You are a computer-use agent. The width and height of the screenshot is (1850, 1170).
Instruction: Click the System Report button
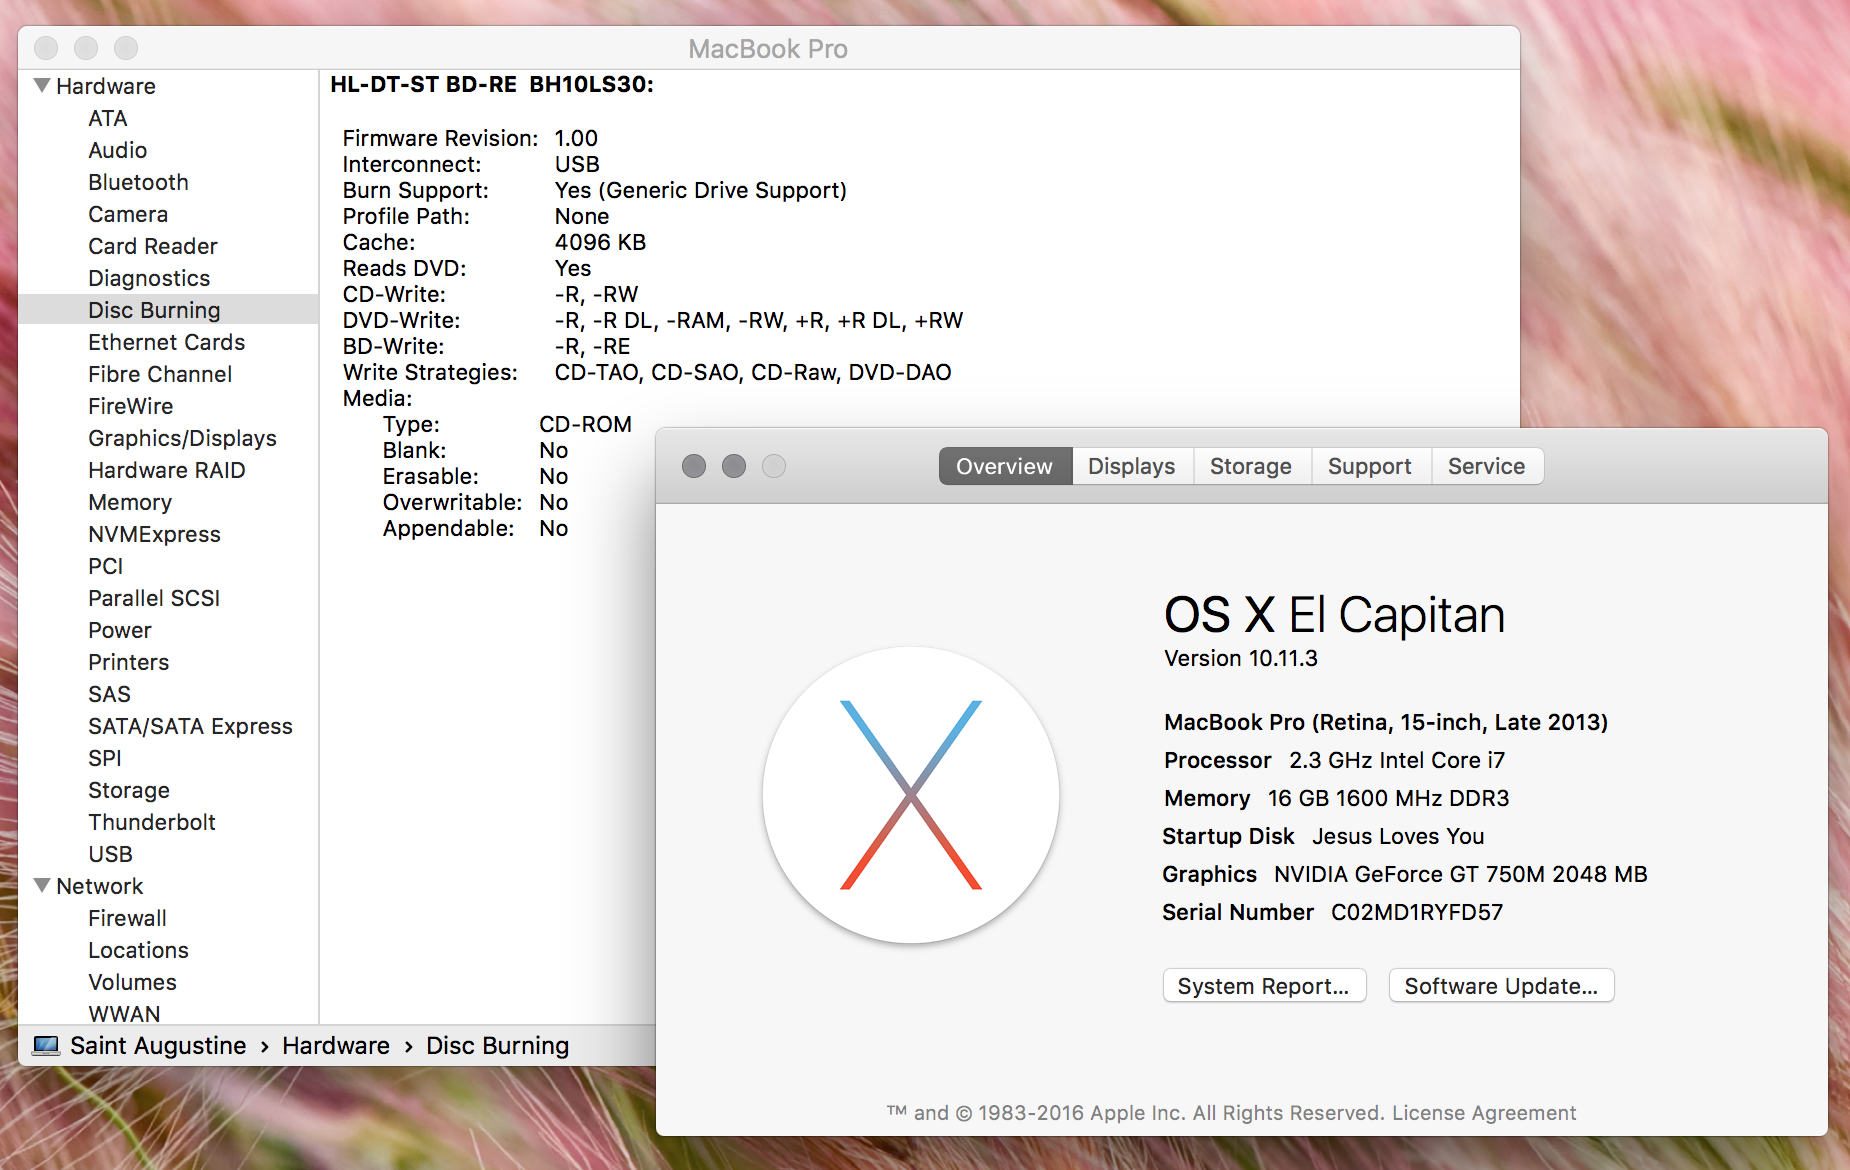click(x=1264, y=986)
